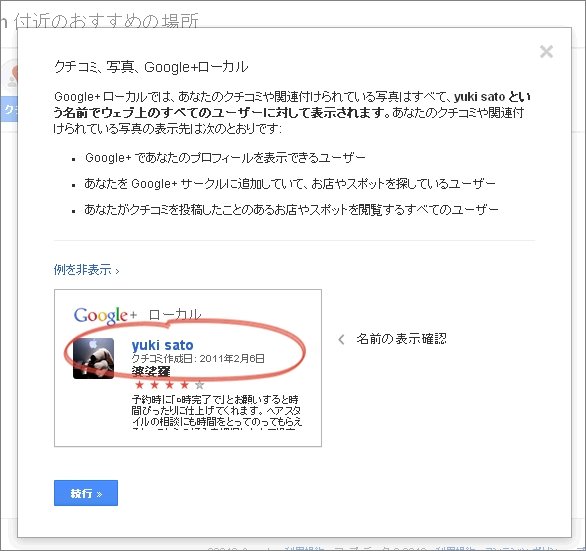Select the first red rating star
586x551 pixels.
coord(139,384)
